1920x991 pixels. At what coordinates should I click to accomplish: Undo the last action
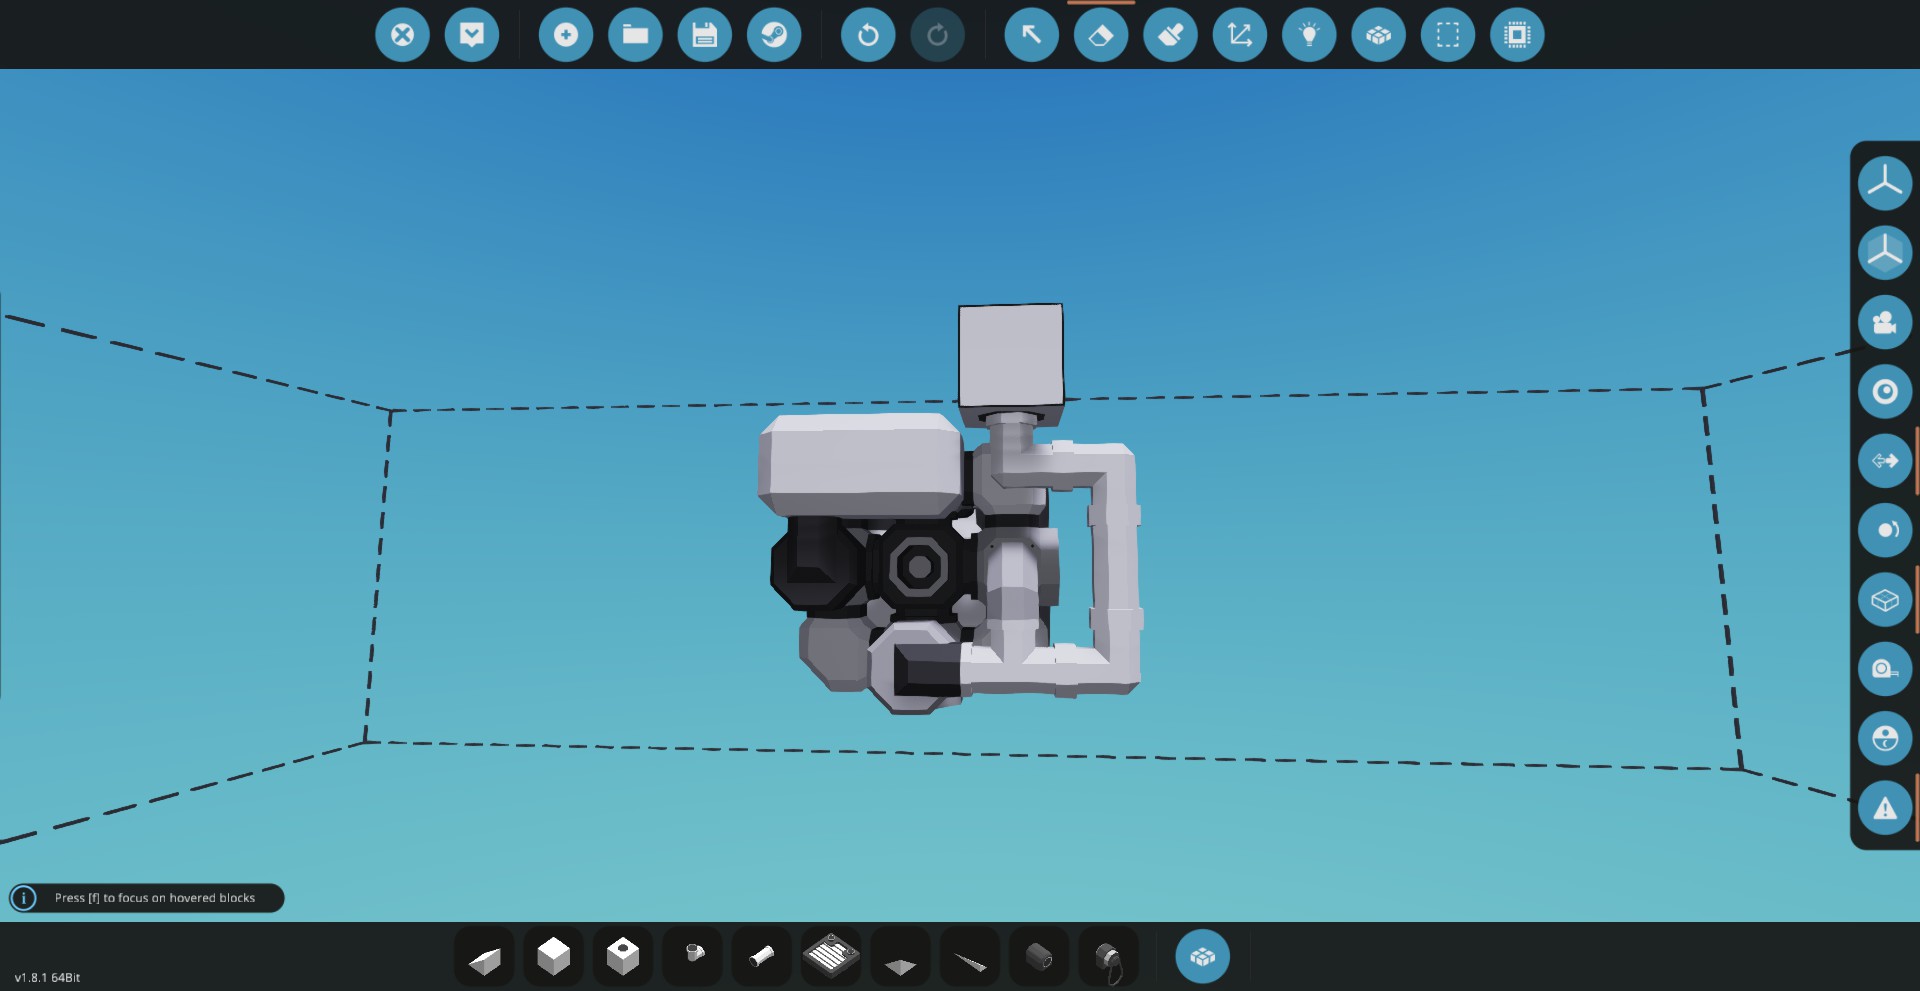(x=868, y=35)
